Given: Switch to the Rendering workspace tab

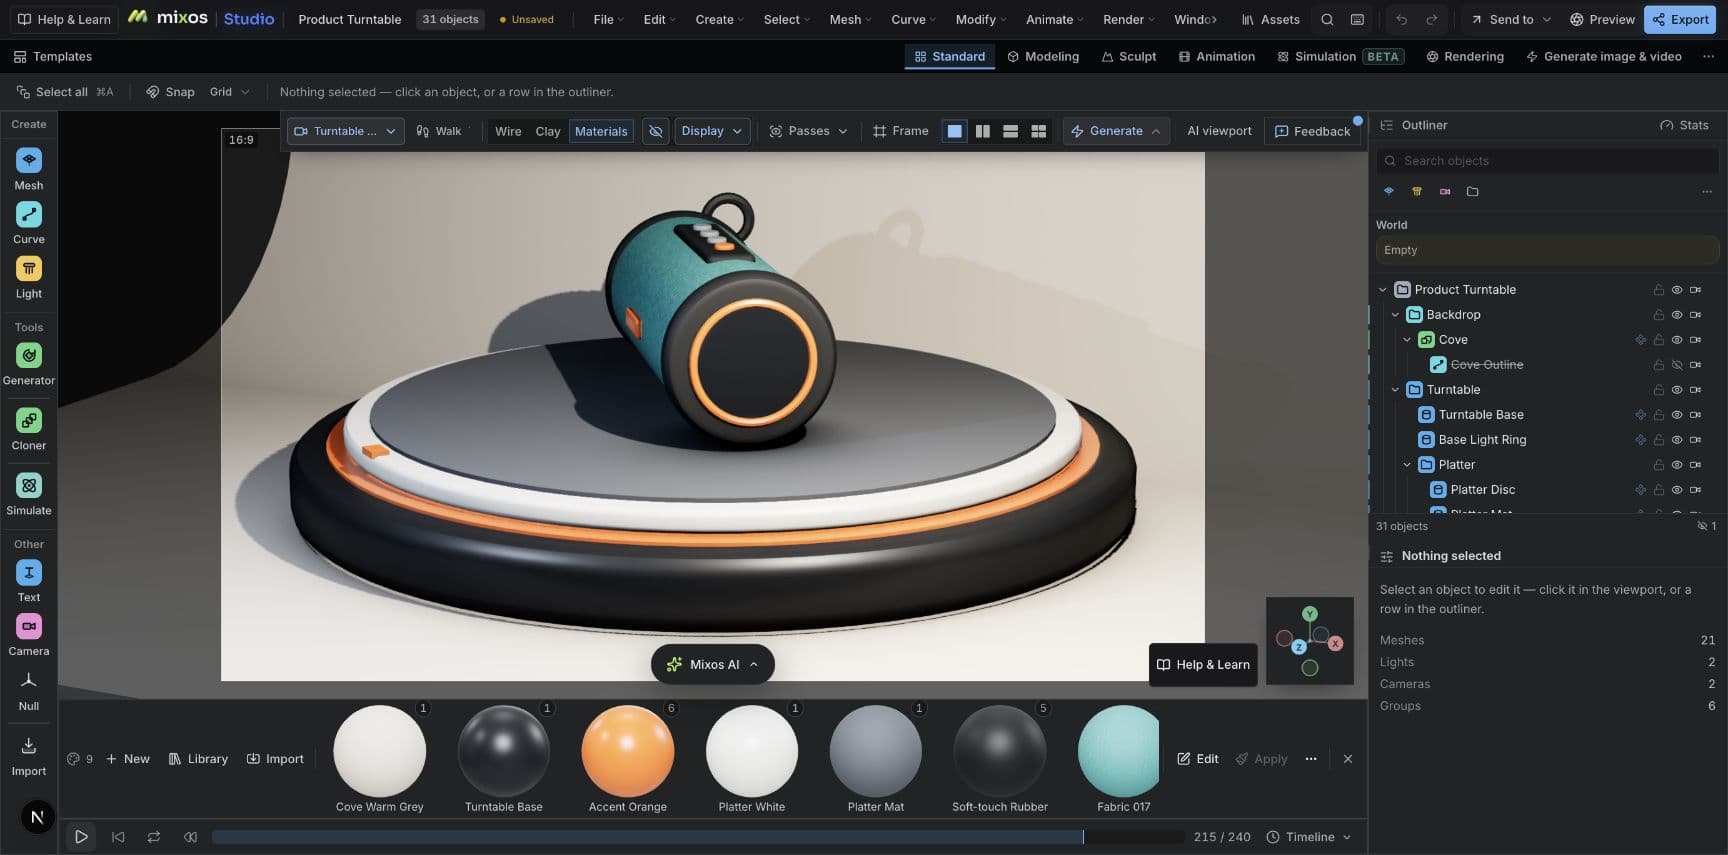Looking at the screenshot, I should pyautogui.click(x=1465, y=57).
